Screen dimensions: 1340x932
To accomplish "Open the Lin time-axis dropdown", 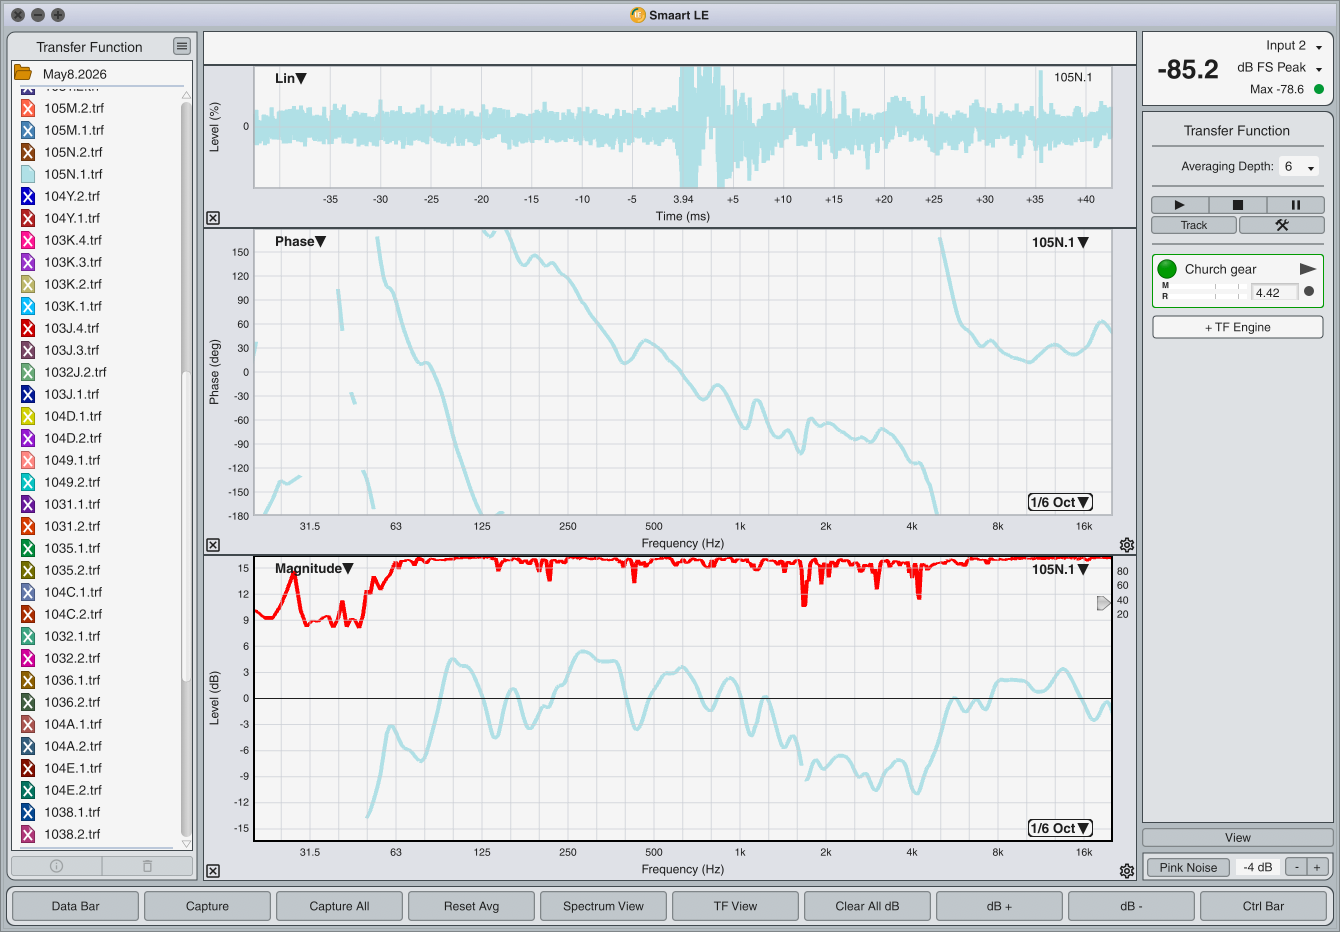I will [291, 78].
